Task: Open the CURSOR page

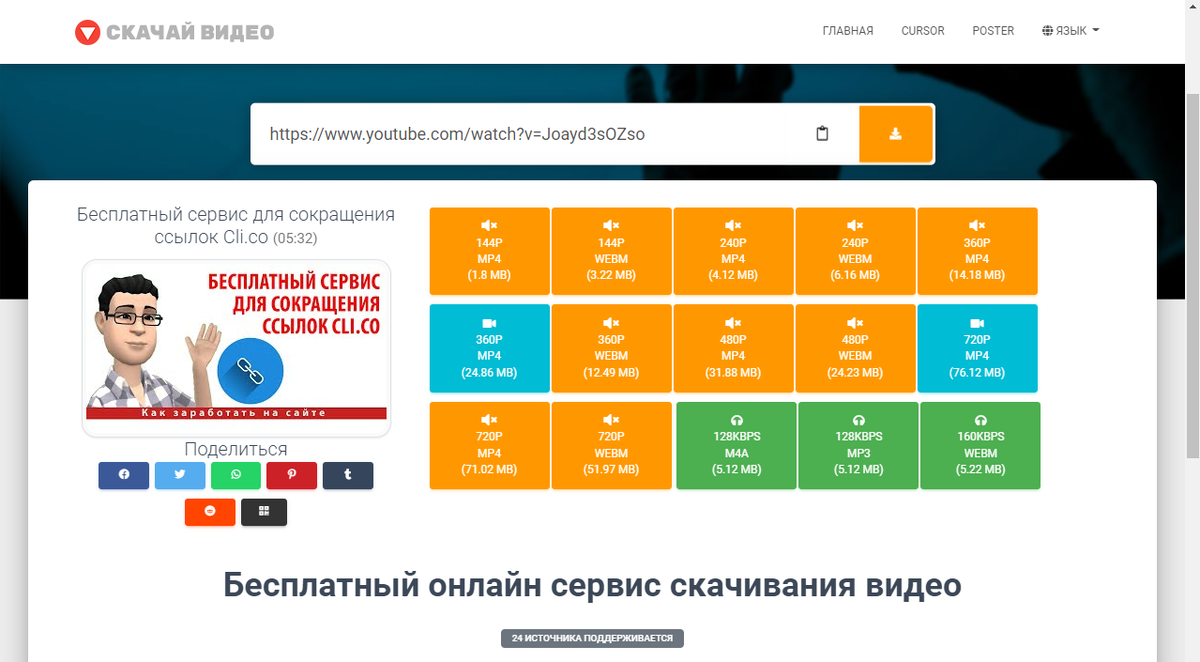Action: coord(922,31)
